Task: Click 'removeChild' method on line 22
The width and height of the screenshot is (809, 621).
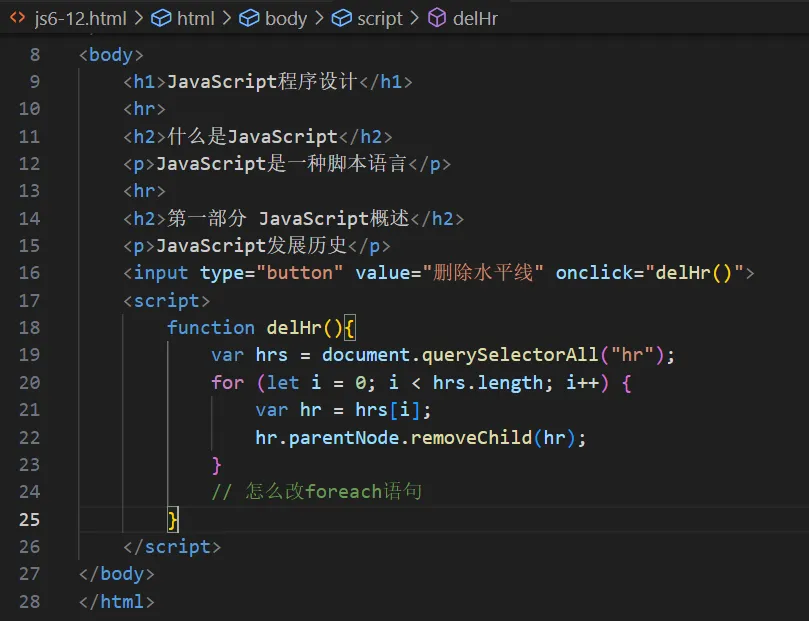Action: pos(471,438)
